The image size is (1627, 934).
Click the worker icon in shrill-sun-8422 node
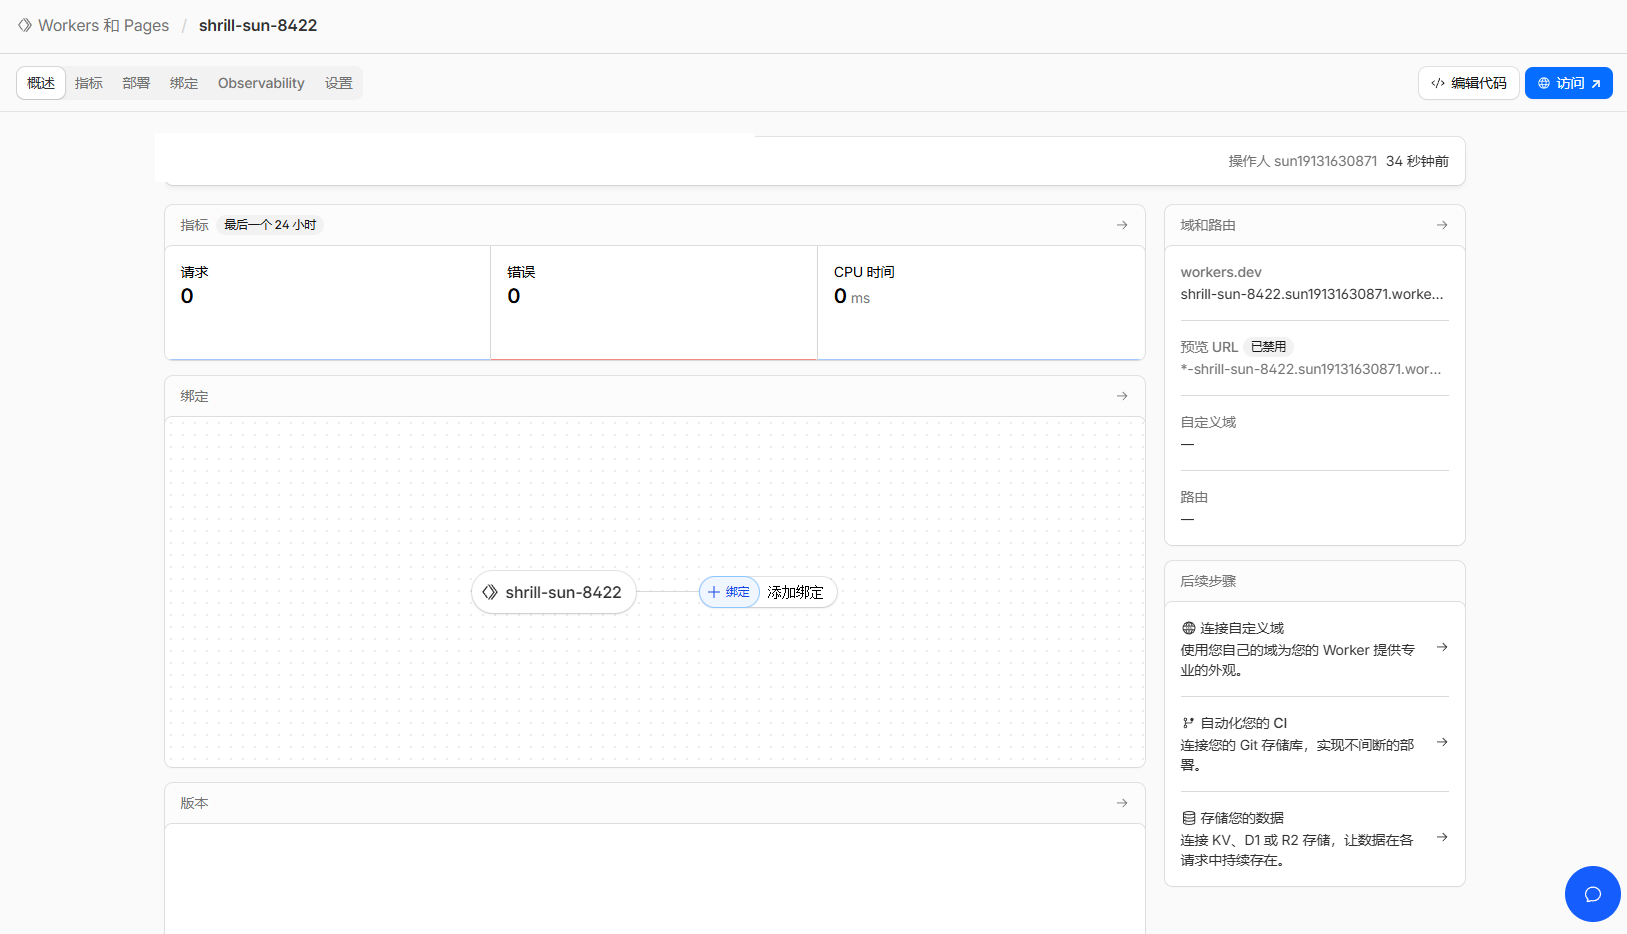pyautogui.click(x=490, y=592)
